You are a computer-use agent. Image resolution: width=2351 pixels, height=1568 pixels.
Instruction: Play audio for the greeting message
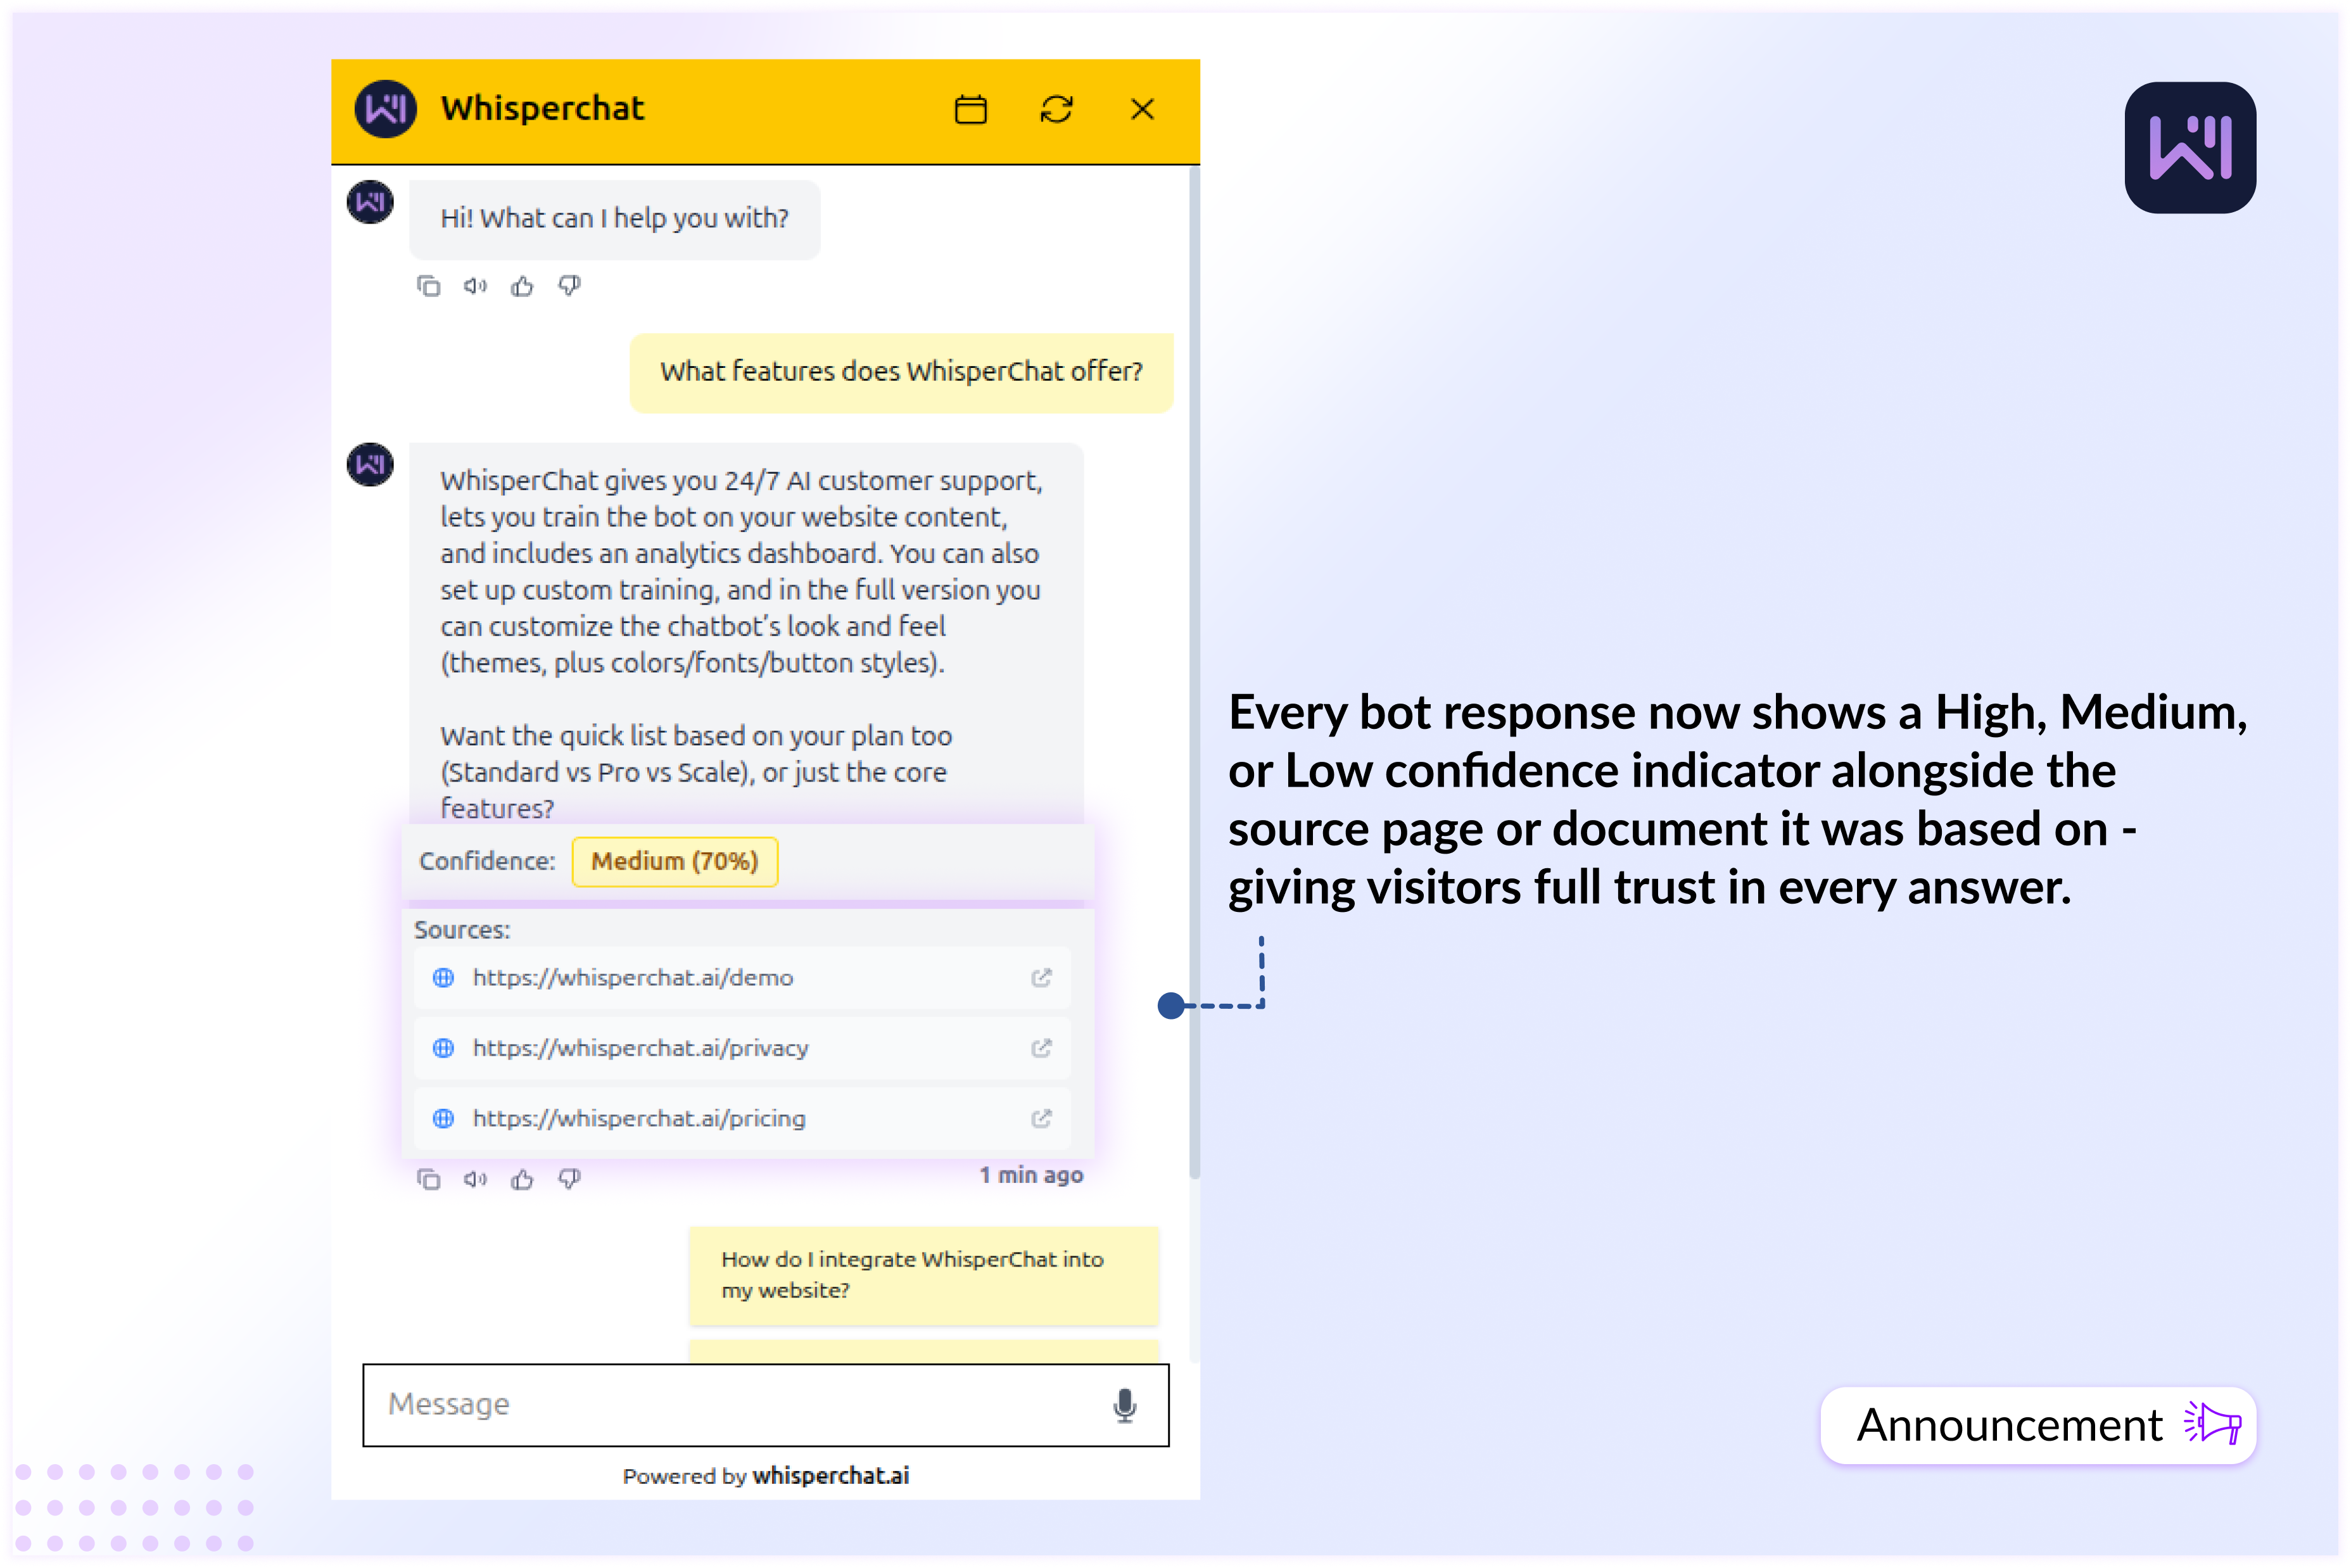click(475, 286)
